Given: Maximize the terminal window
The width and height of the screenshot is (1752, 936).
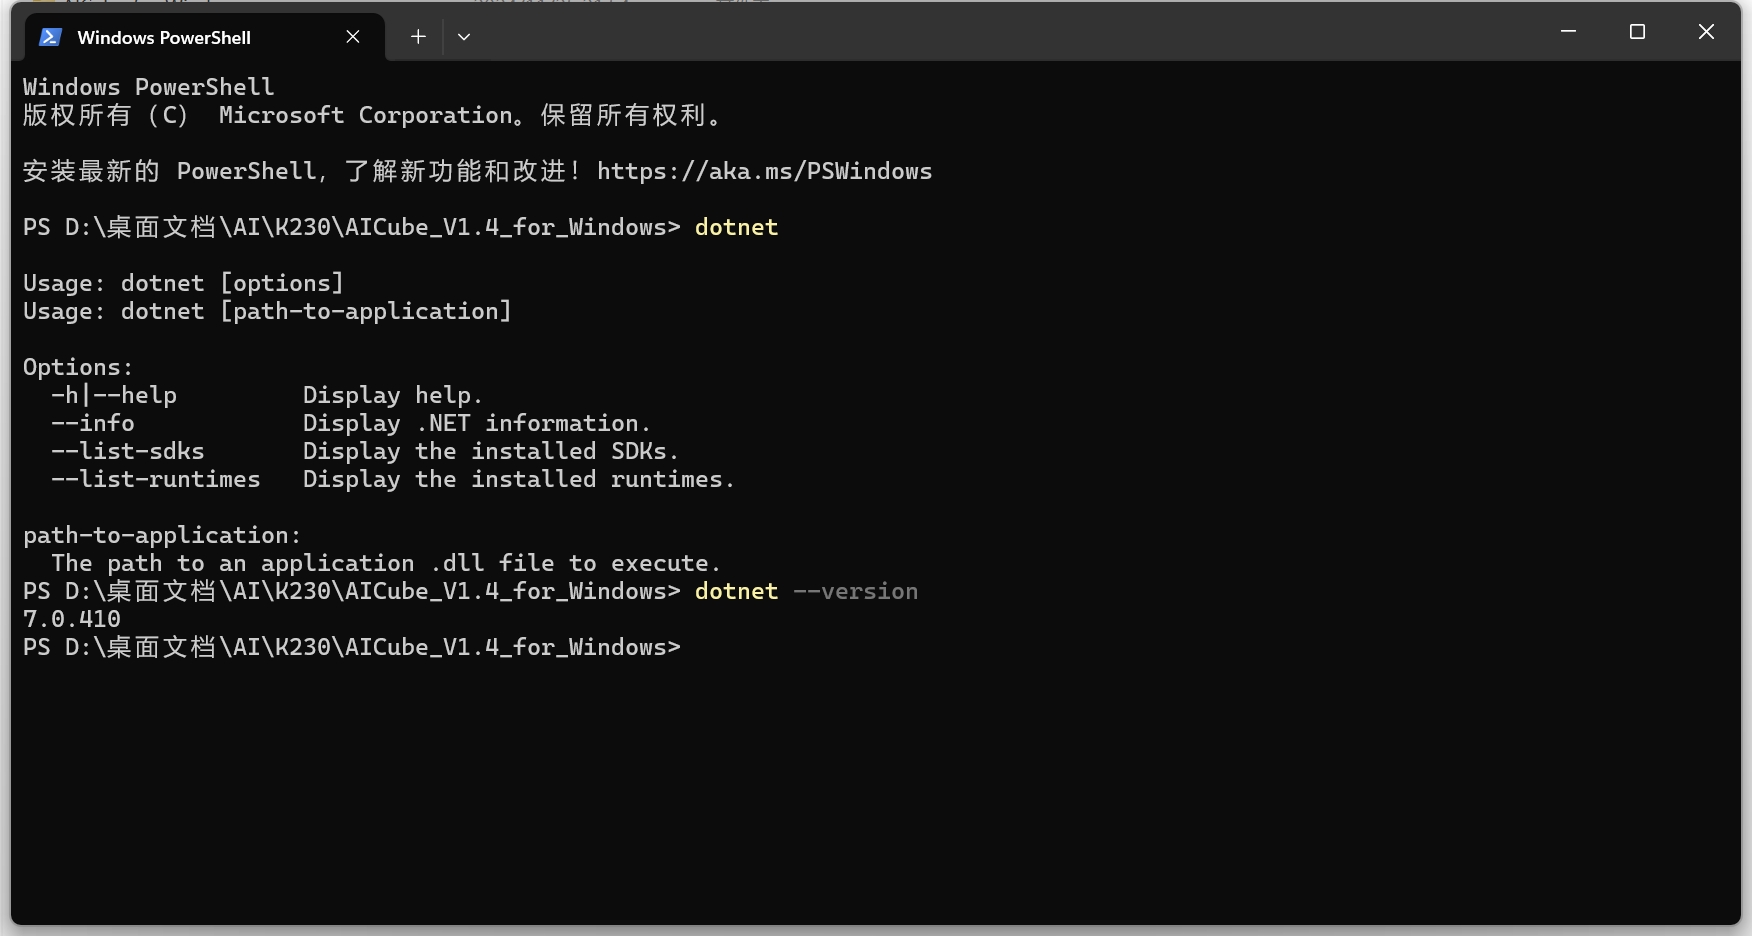Looking at the screenshot, I should 1637,32.
